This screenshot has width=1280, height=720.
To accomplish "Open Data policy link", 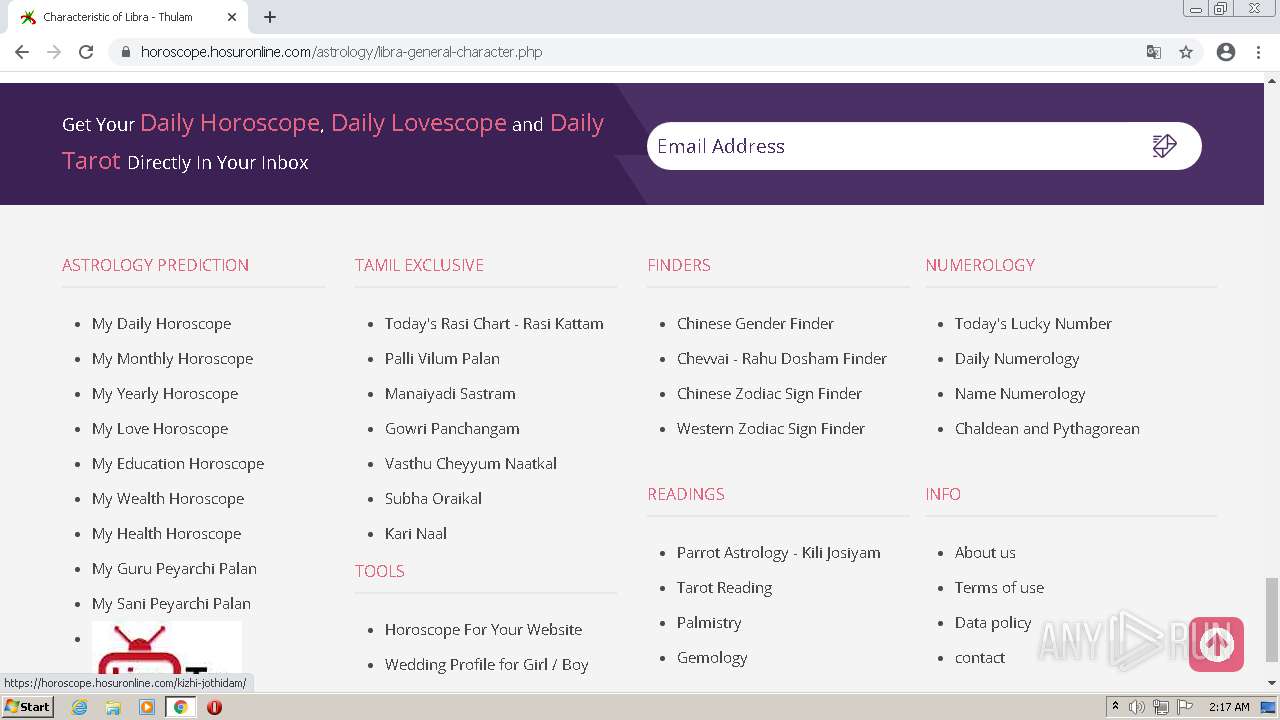I will (x=993, y=622).
